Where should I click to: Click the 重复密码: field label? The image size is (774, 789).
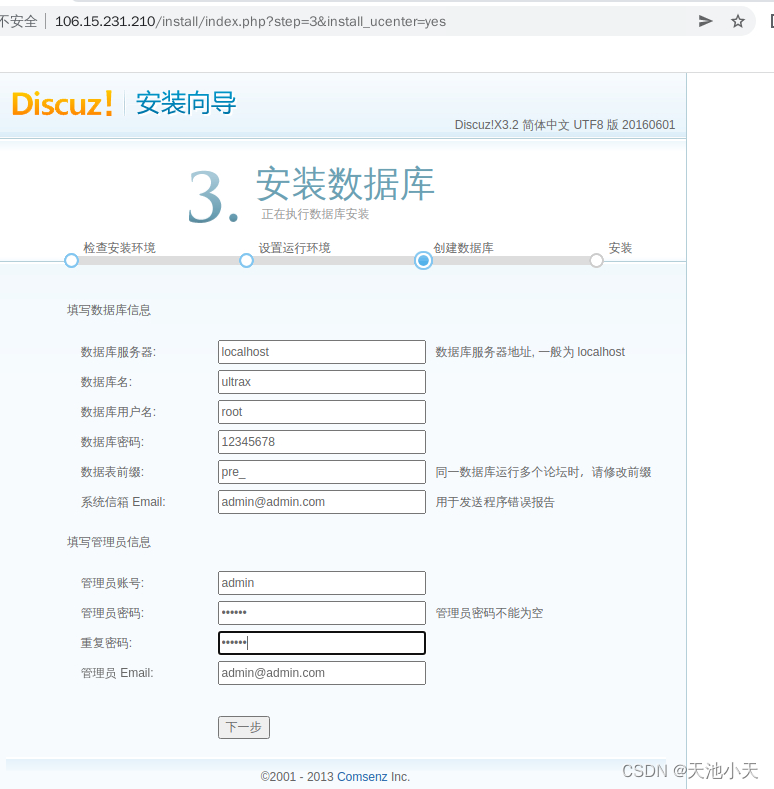click(x=106, y=643)
